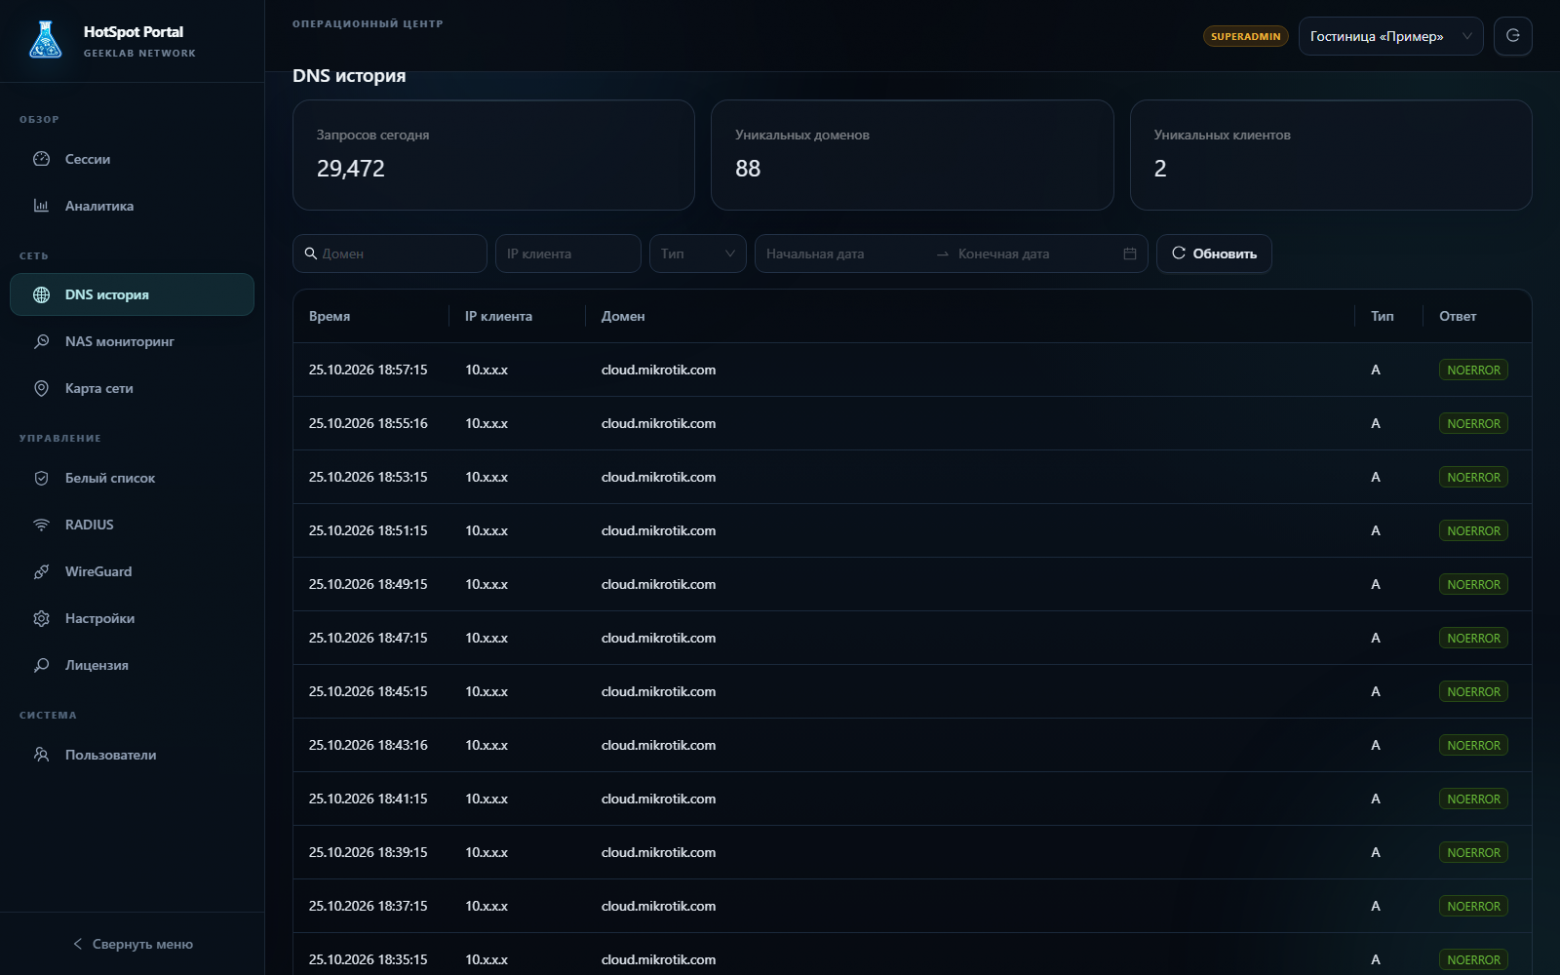This screenshot has height=975, width=1560.
Task: Open the Сессии menu item
Action: [x=132, y=159]
